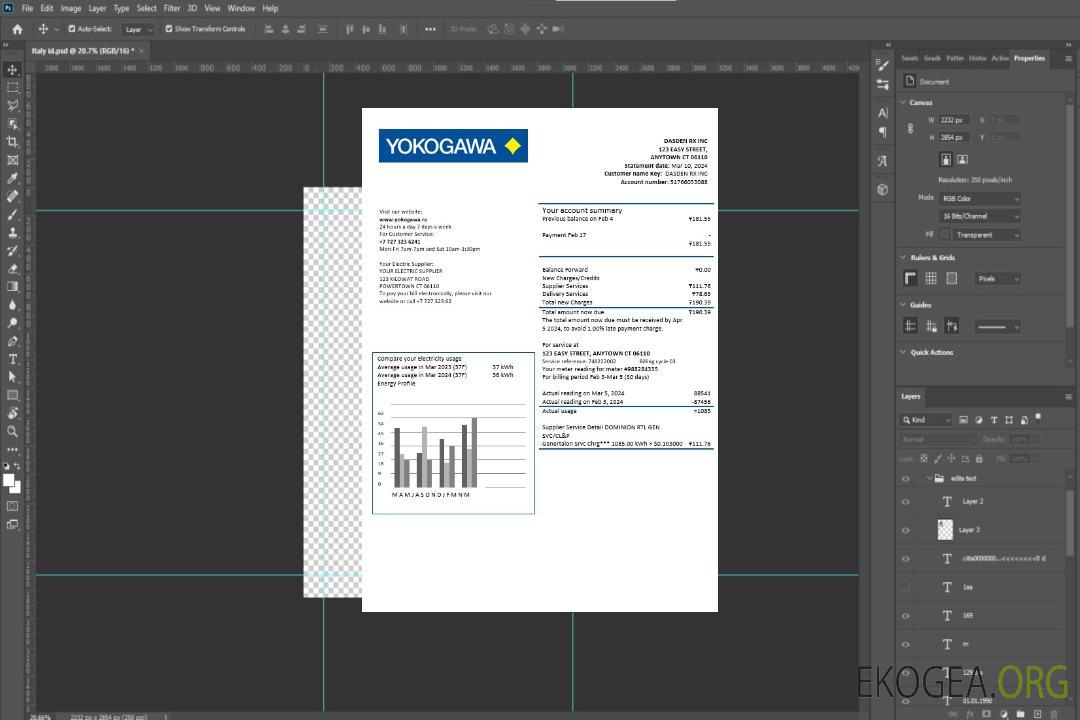1080x720 pixels.
Task: Select the Eraser tool
Action: click(12, 269)
